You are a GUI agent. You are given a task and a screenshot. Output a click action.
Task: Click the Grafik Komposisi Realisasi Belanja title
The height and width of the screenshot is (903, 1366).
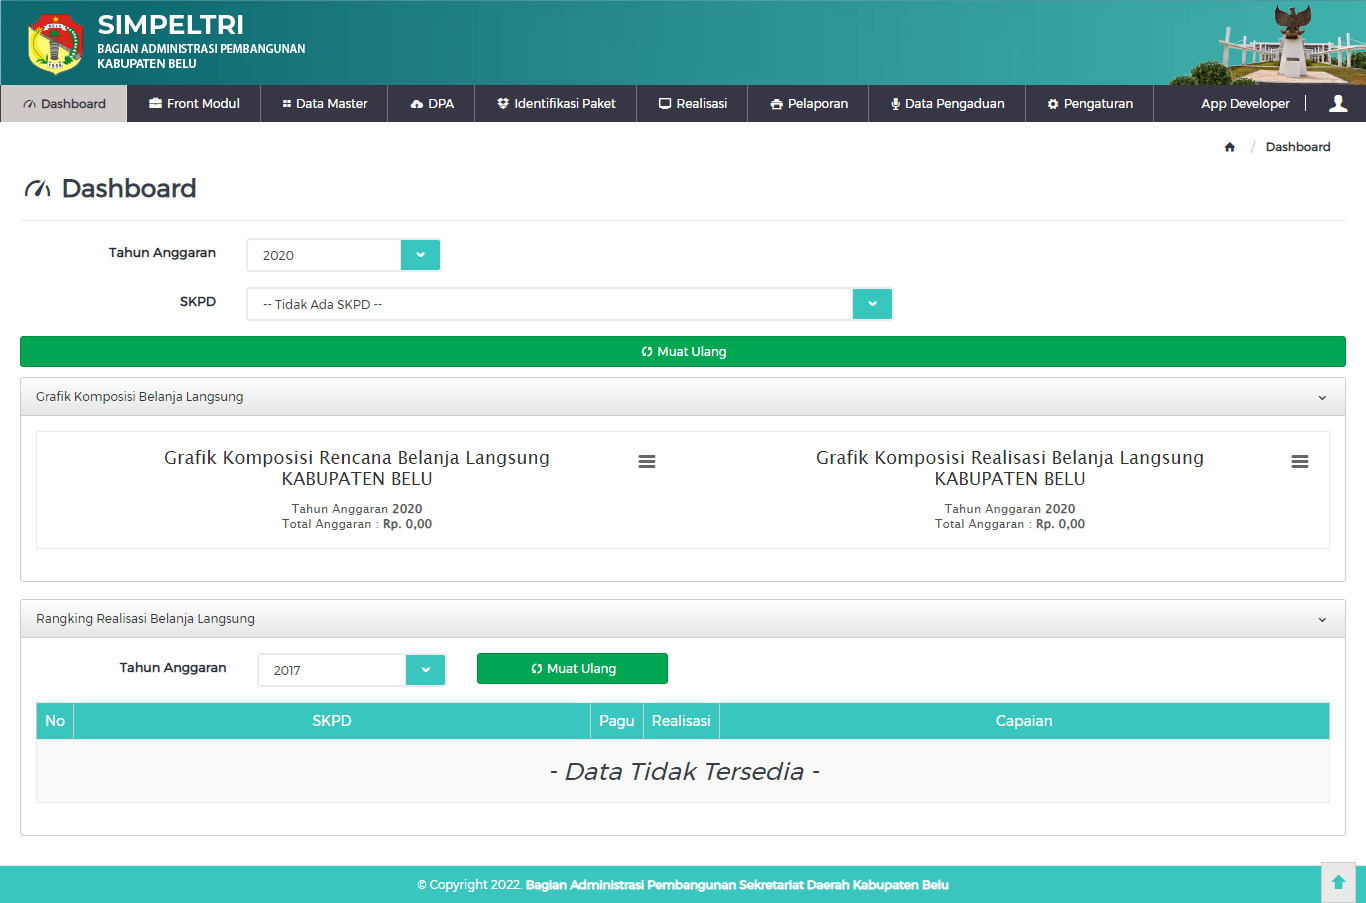[1010, 468]
